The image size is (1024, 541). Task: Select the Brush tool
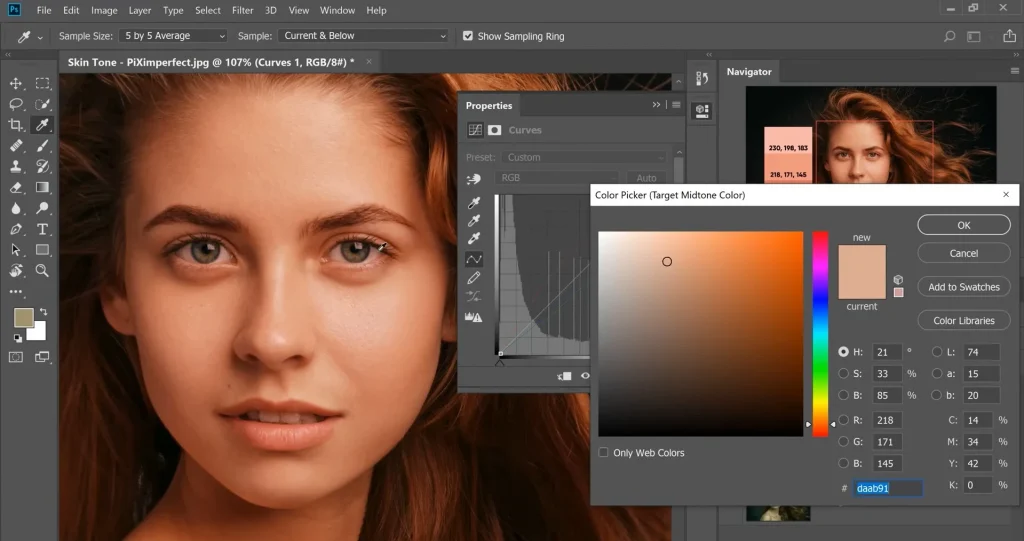coord(42,146)
